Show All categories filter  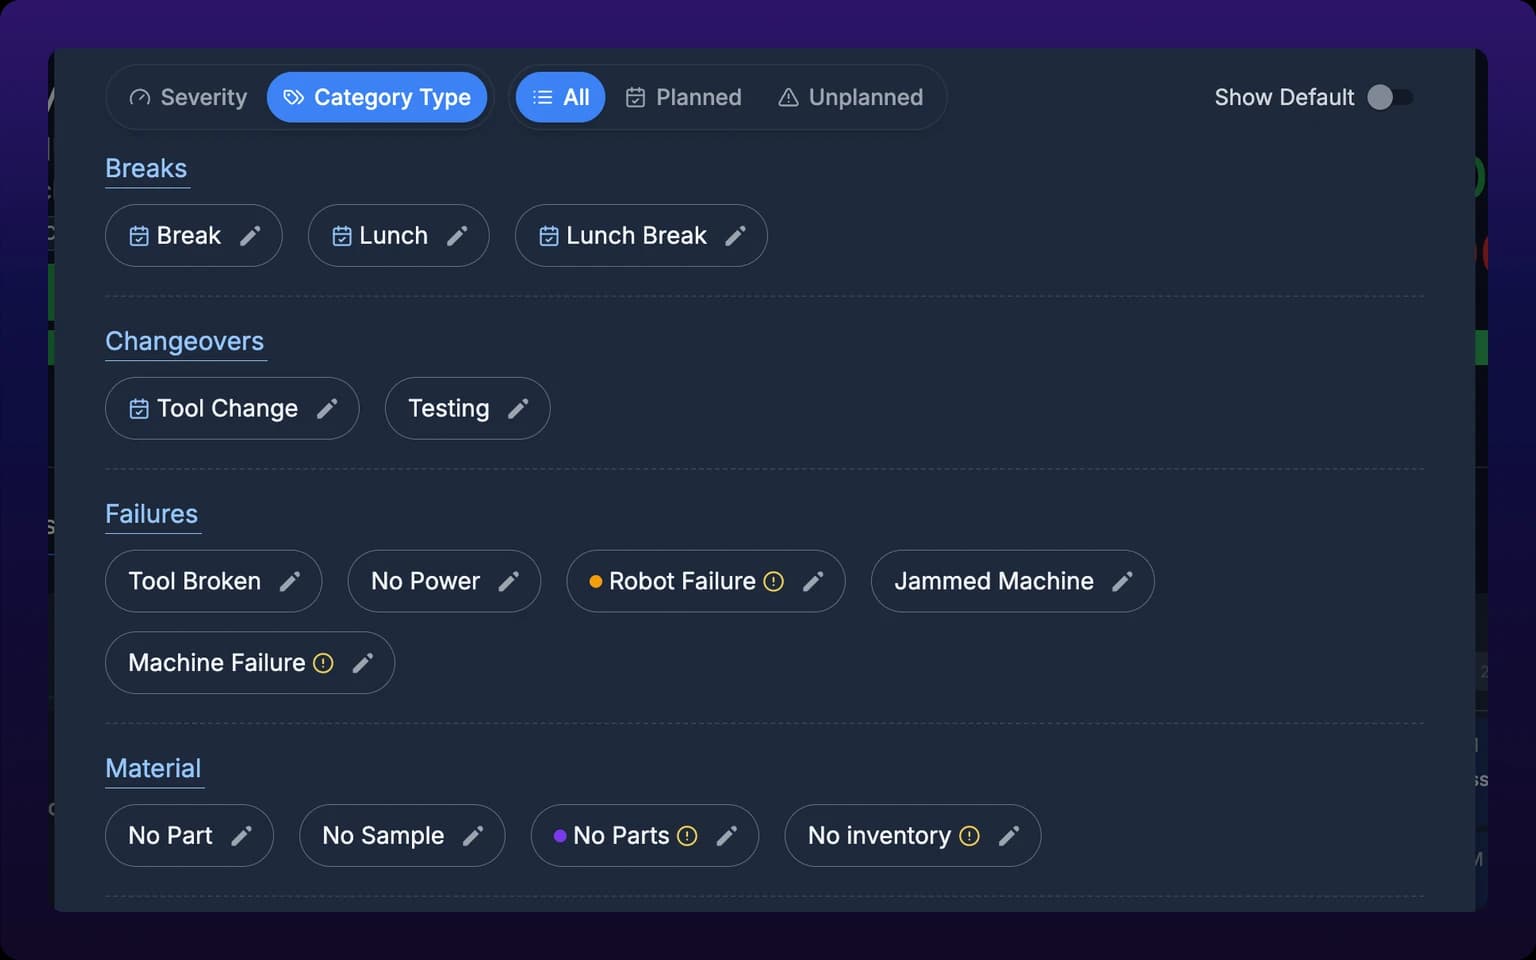pyautogui.click(x=561, y=97)
